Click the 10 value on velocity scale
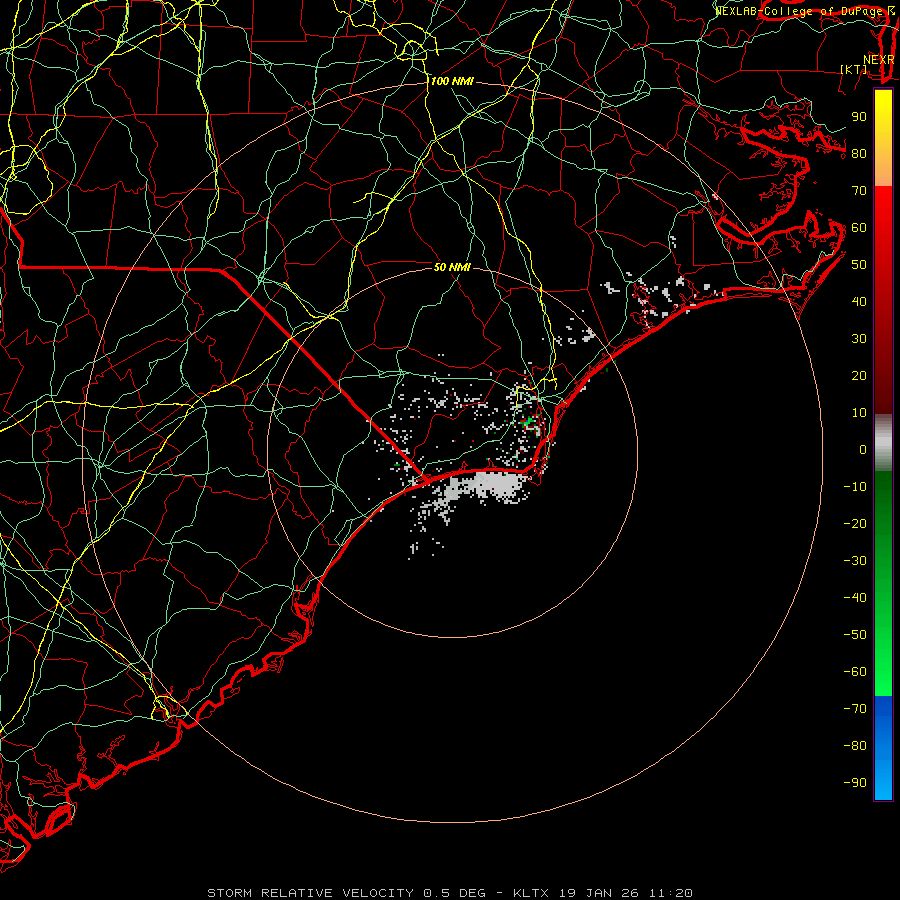The height and width of the screenshot is (900, 900). pyautogui.click(x=859, y=413)
